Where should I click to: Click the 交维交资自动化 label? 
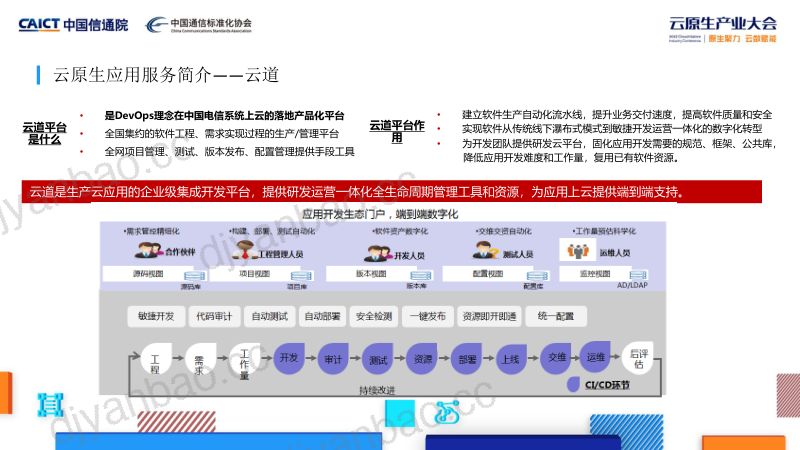point(504,231)
